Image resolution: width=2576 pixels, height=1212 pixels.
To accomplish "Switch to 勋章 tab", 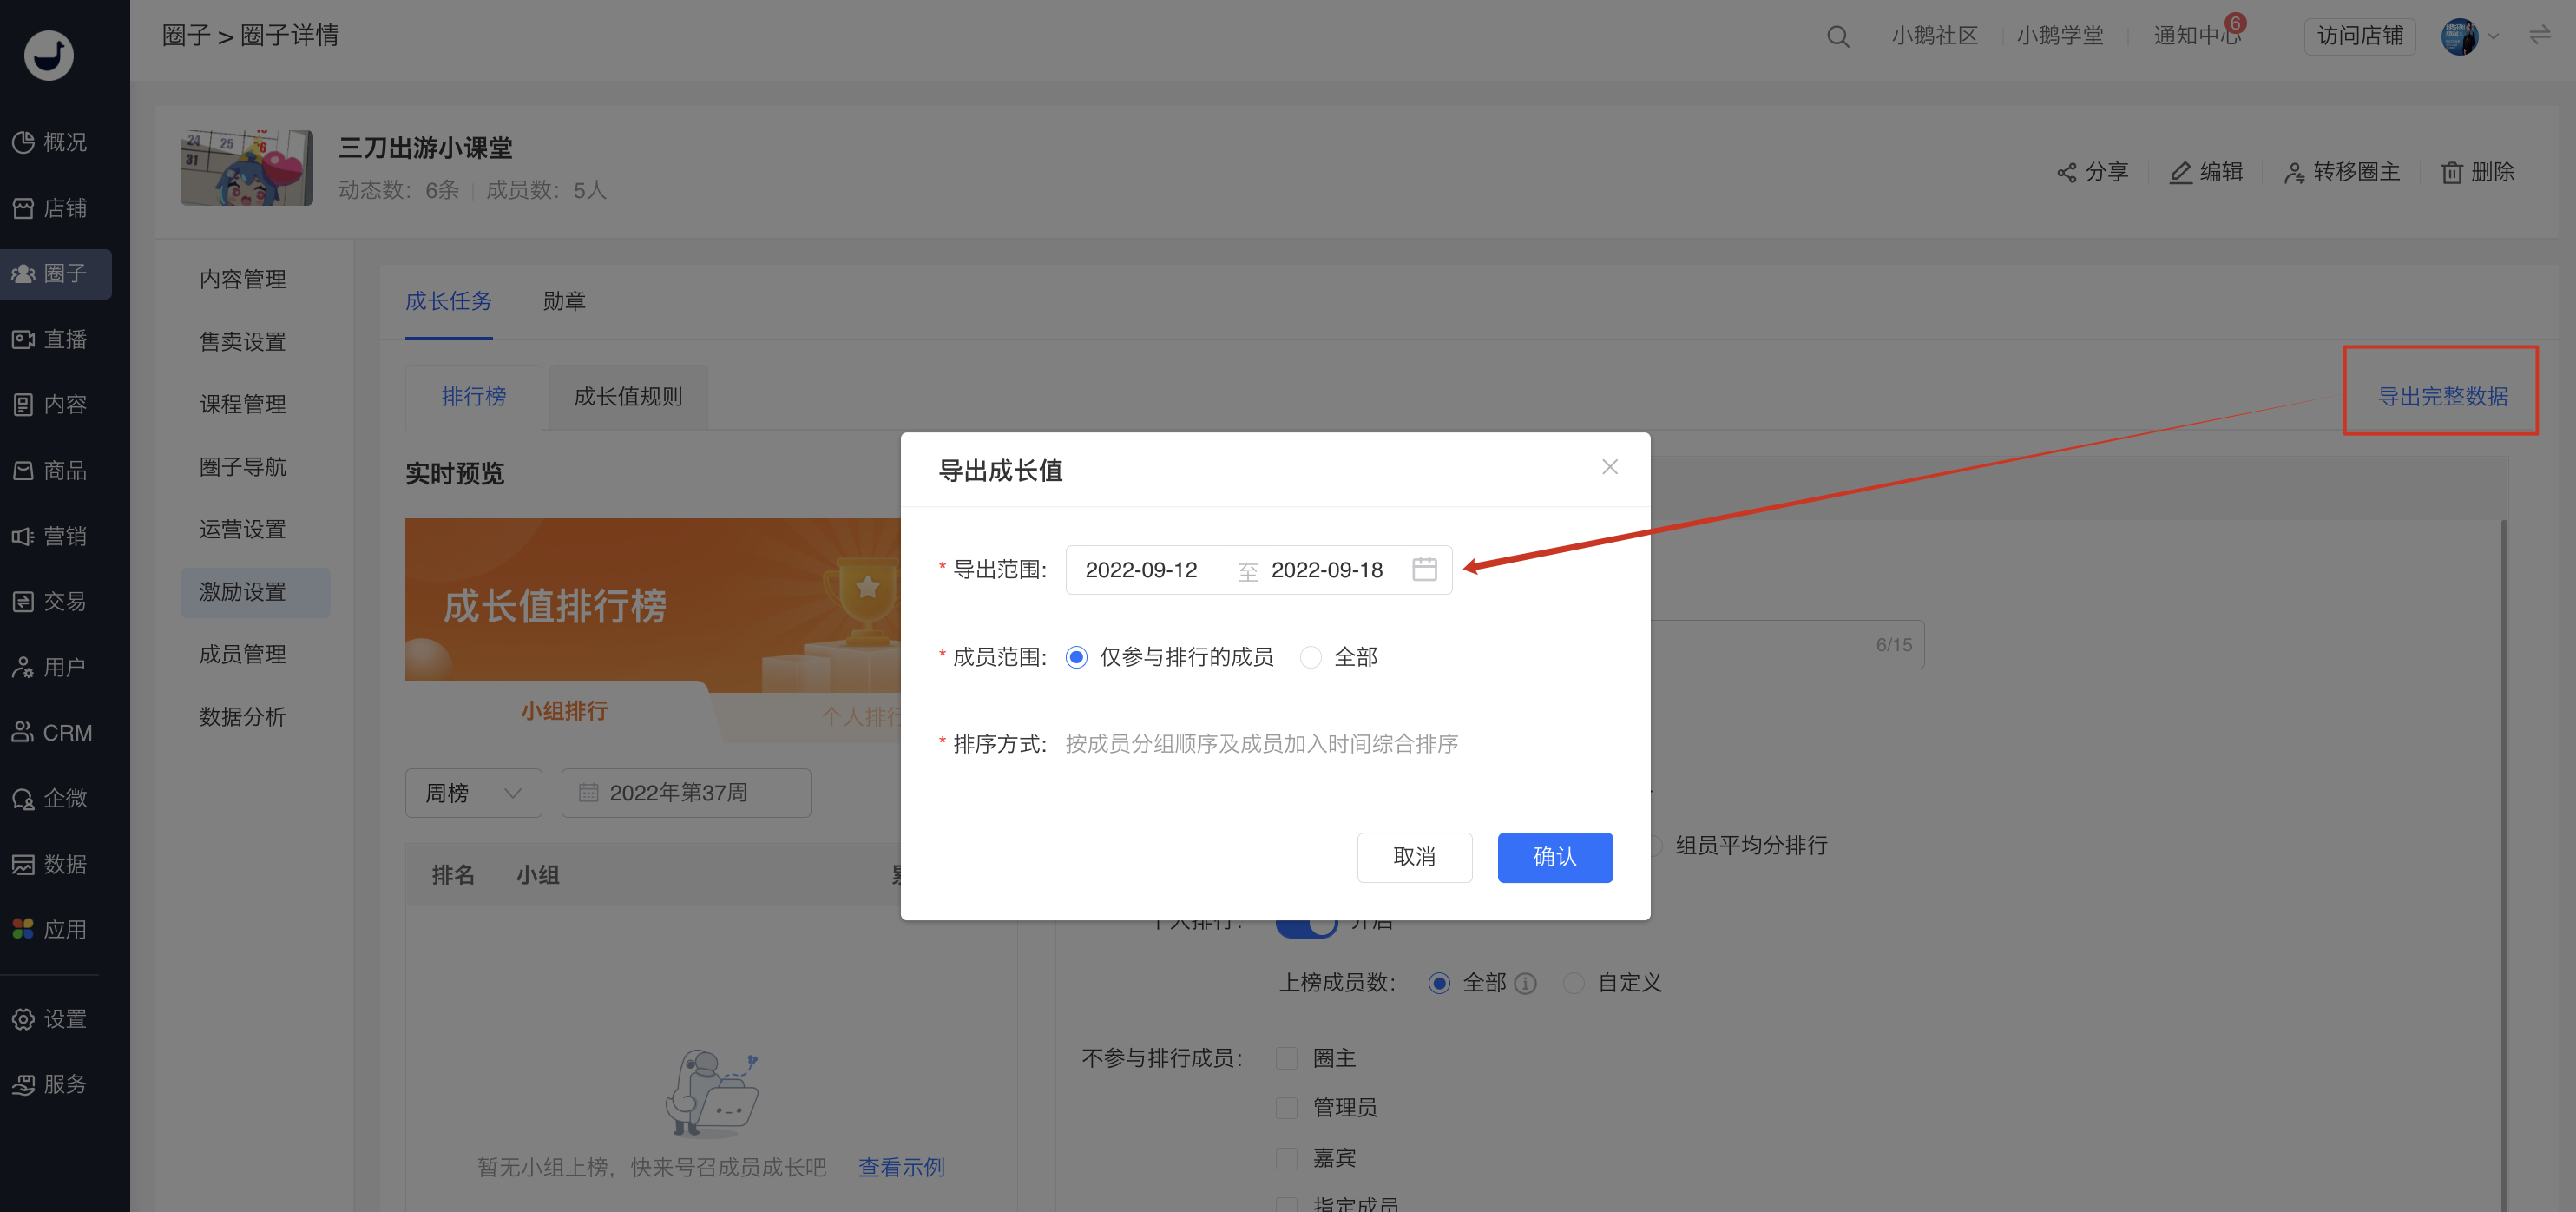I will tap(564, 301).
